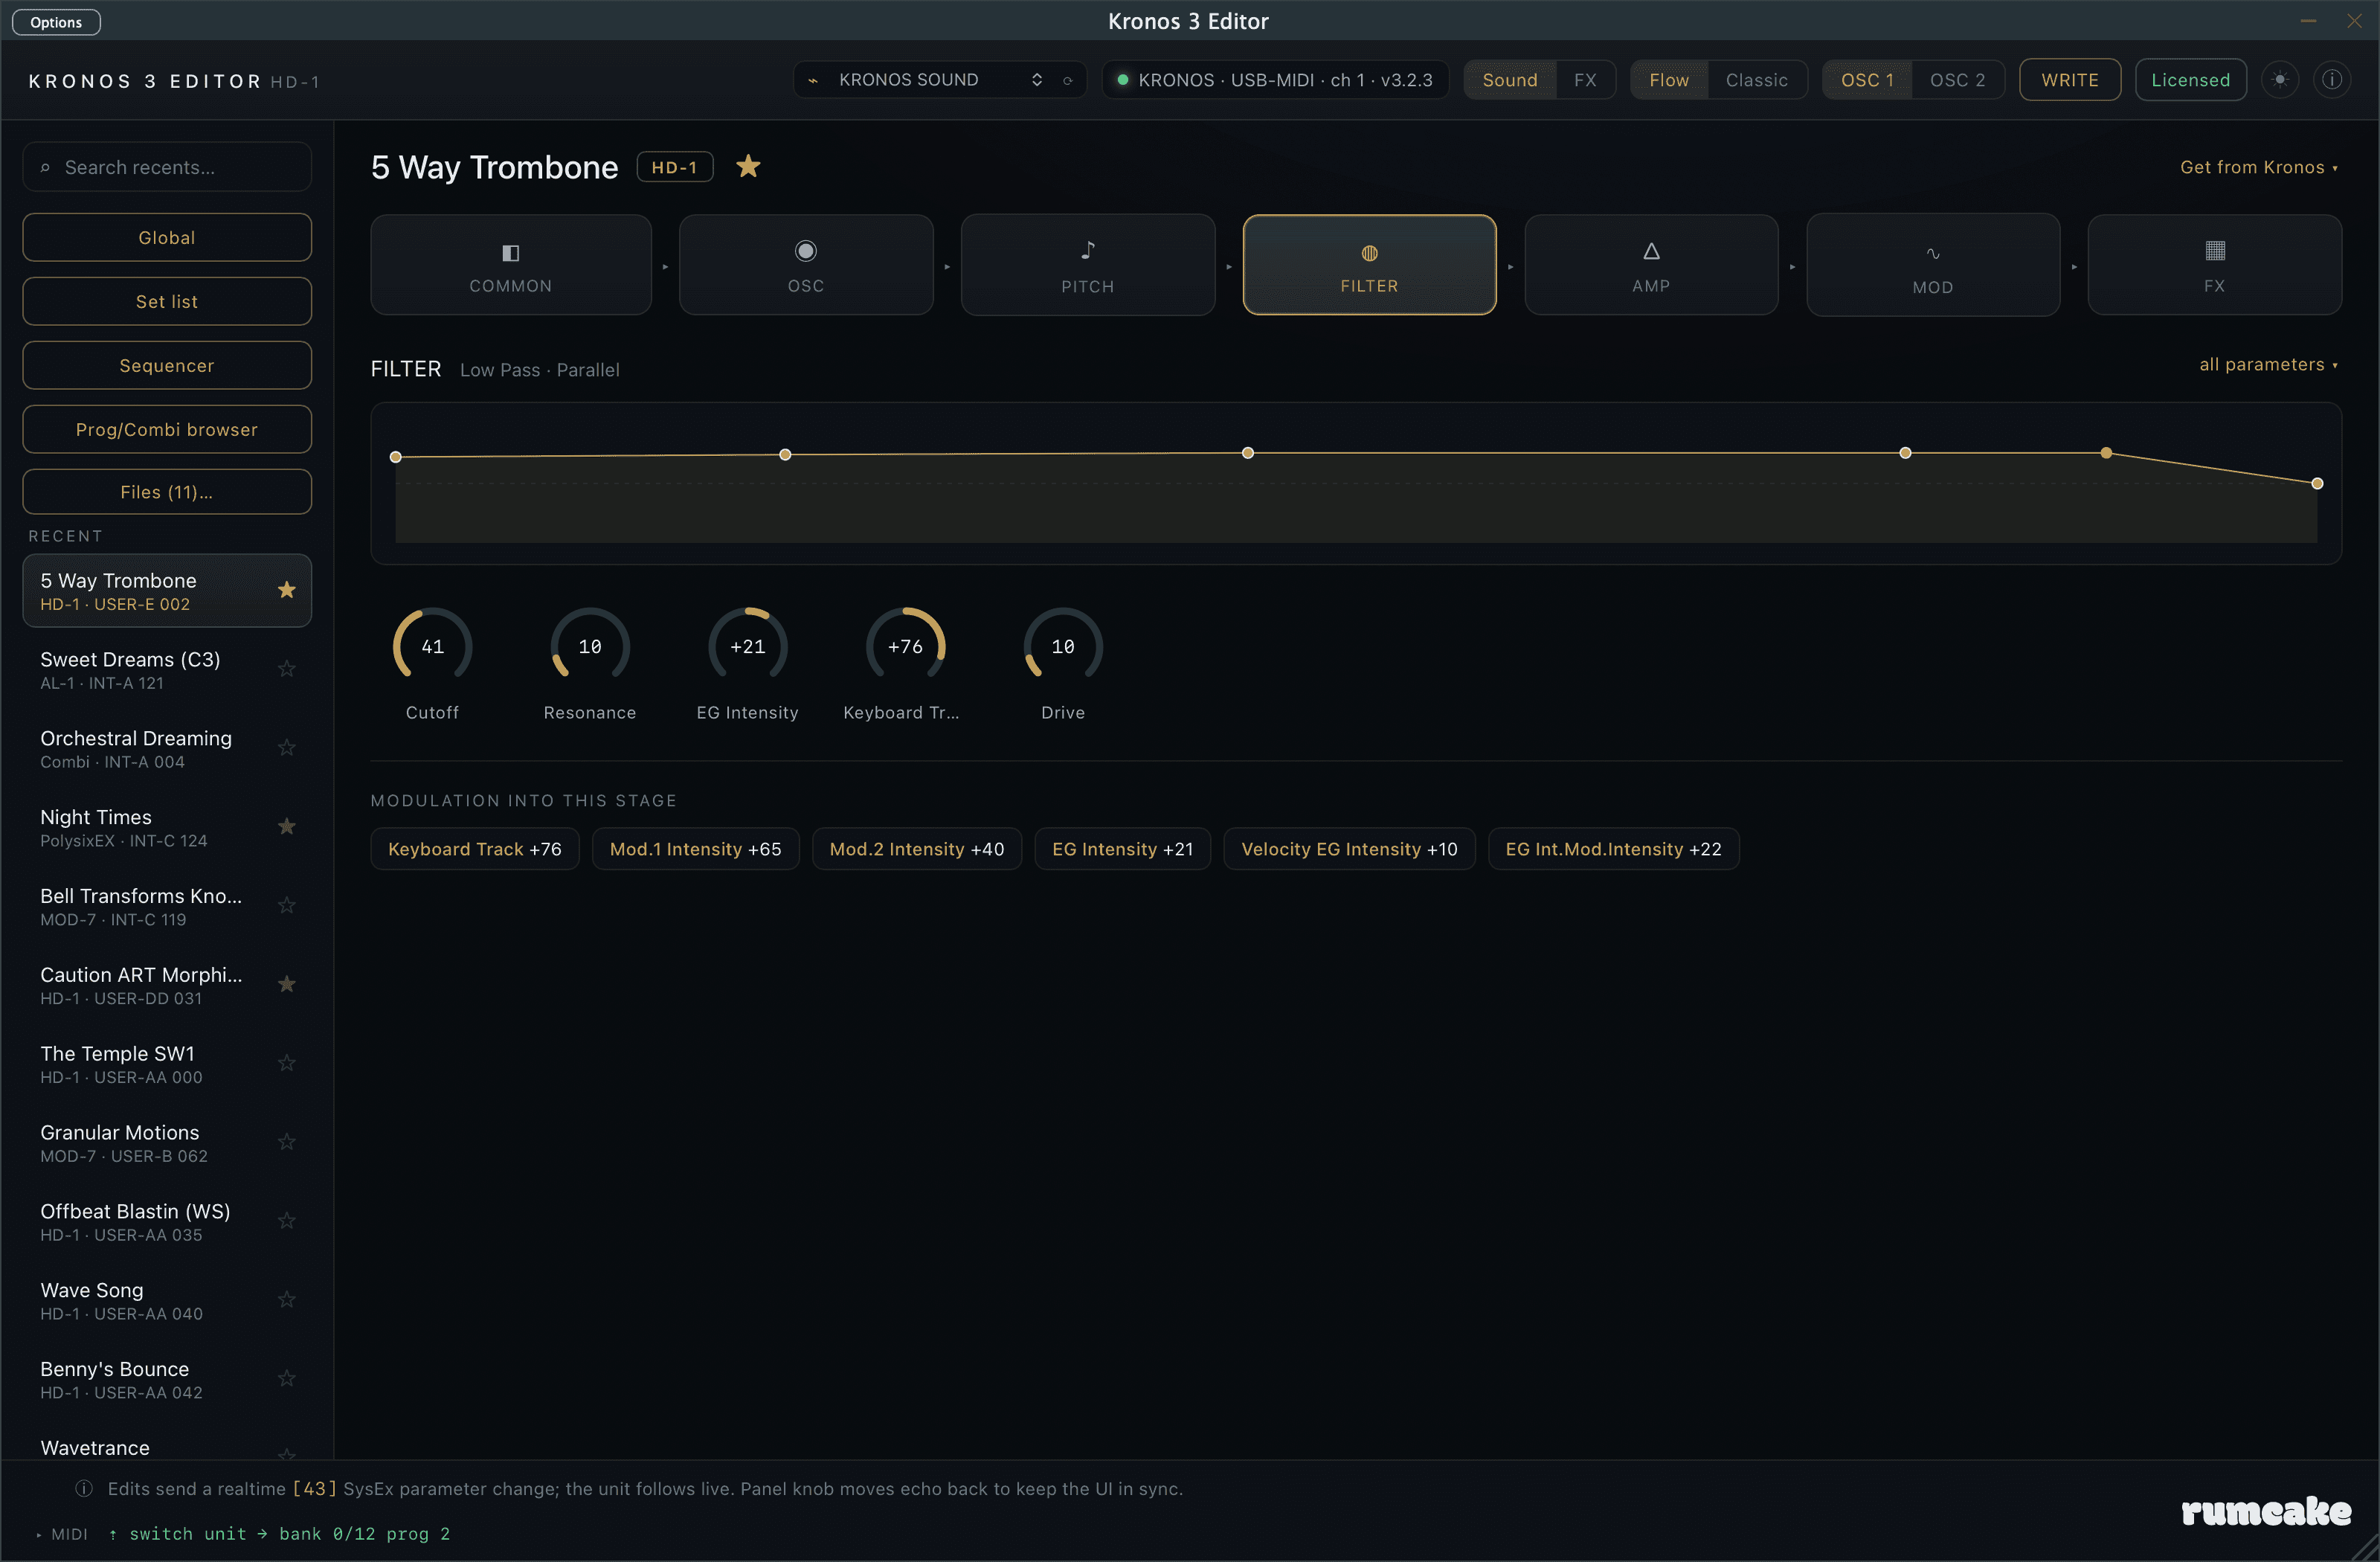Star The Temple SW1 recent item
Image resolution: width=2380 pixels, height=1562 pixels.
click(x=287, y=1062)
